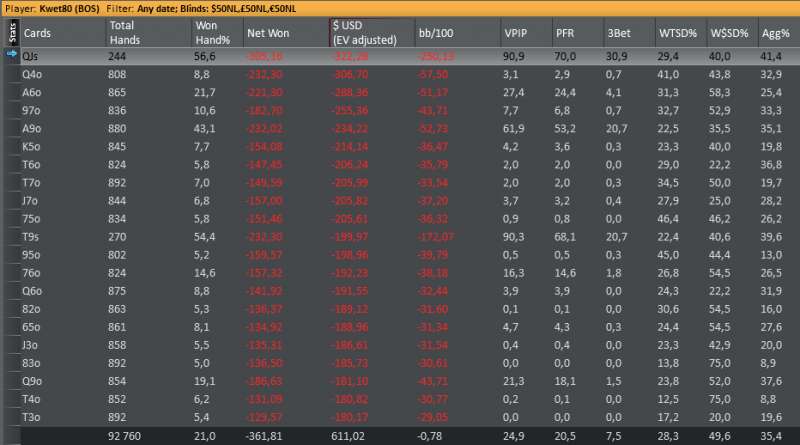
Task: Sort by the Total Hands column header
Action: tap(149, 33)
